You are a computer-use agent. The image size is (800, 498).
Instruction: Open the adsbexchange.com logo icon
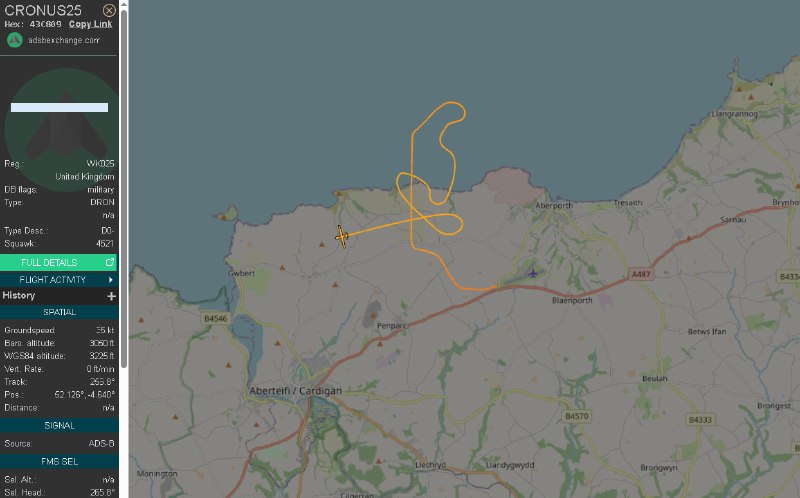click(x=15, y=40)
